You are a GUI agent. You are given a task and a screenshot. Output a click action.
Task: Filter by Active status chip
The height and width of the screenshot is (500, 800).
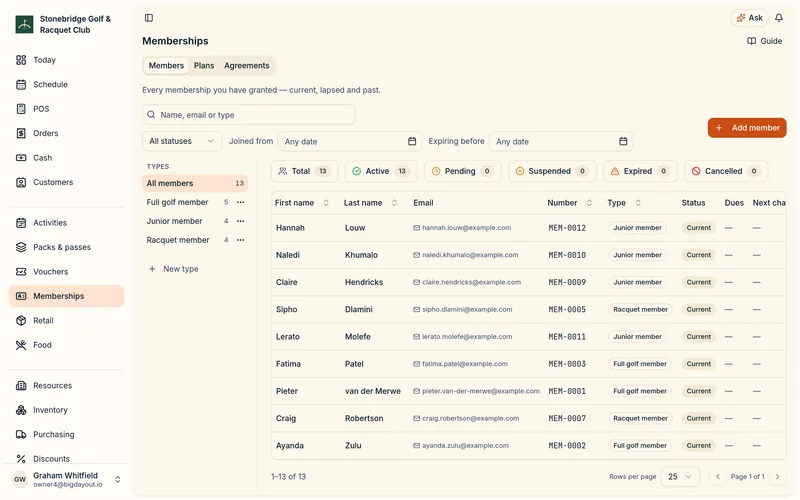[381, 171]
